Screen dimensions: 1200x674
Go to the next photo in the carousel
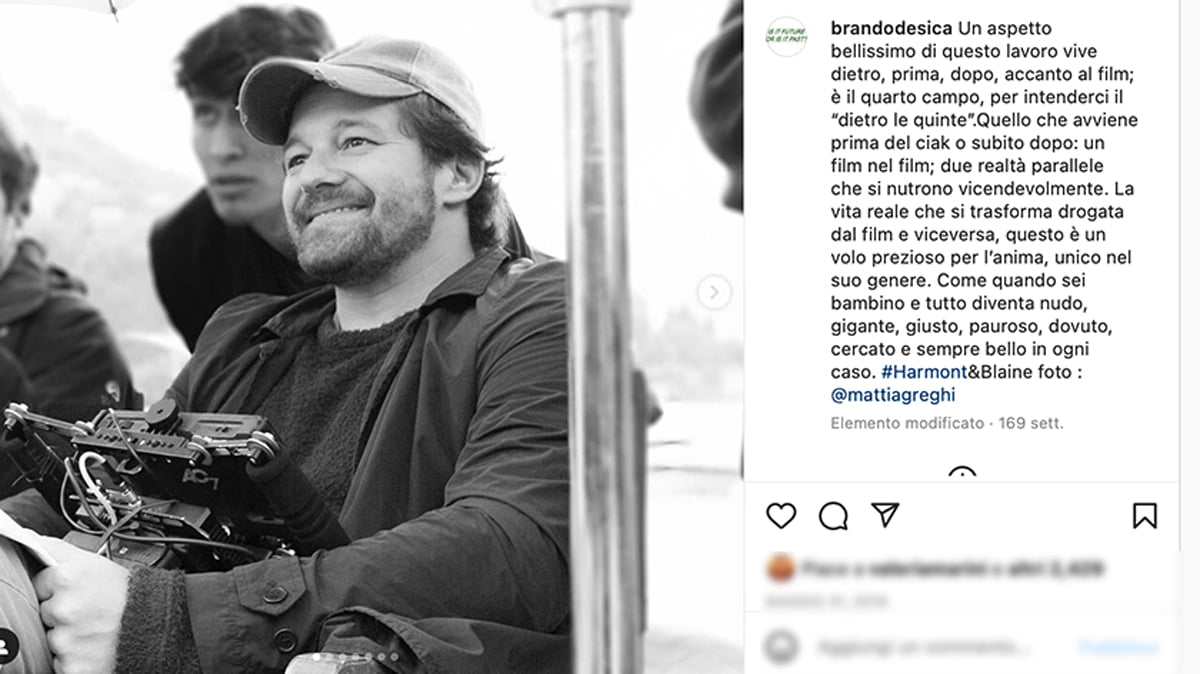[x=713, y=293]
